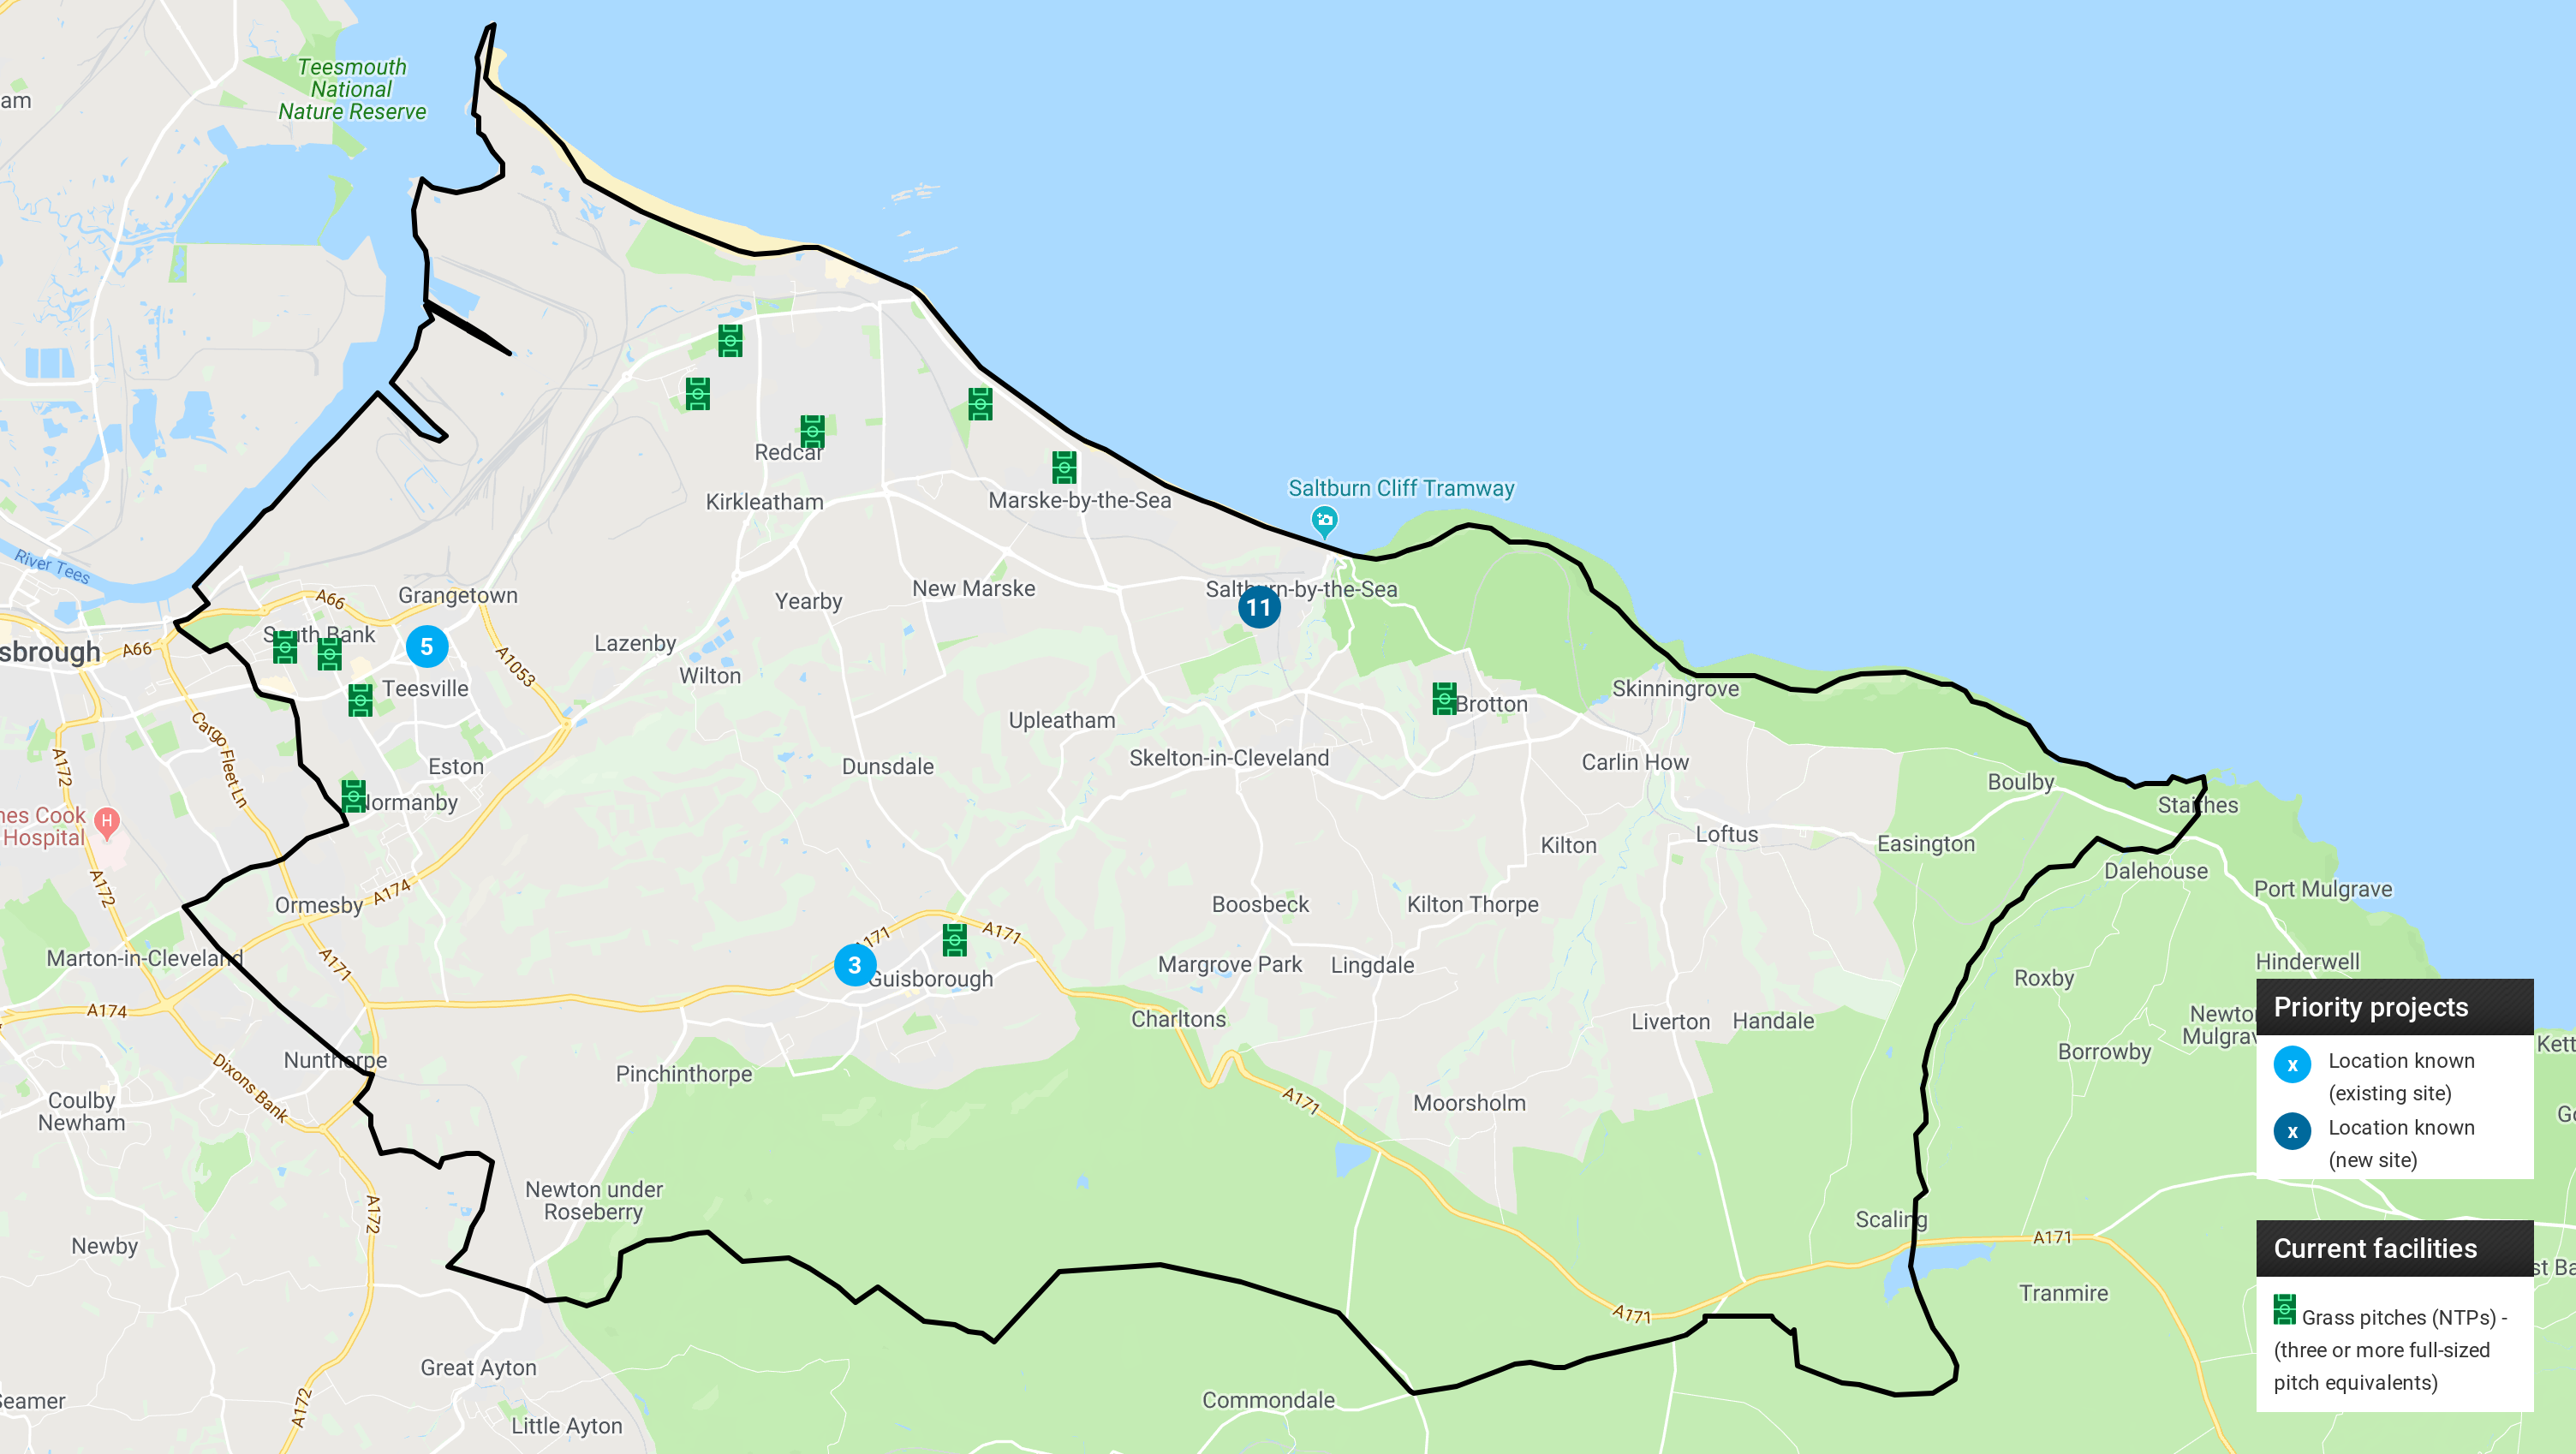The image size is (2576, 1454).
Task: Click the Boosbeck place label
Action: 1261,905
